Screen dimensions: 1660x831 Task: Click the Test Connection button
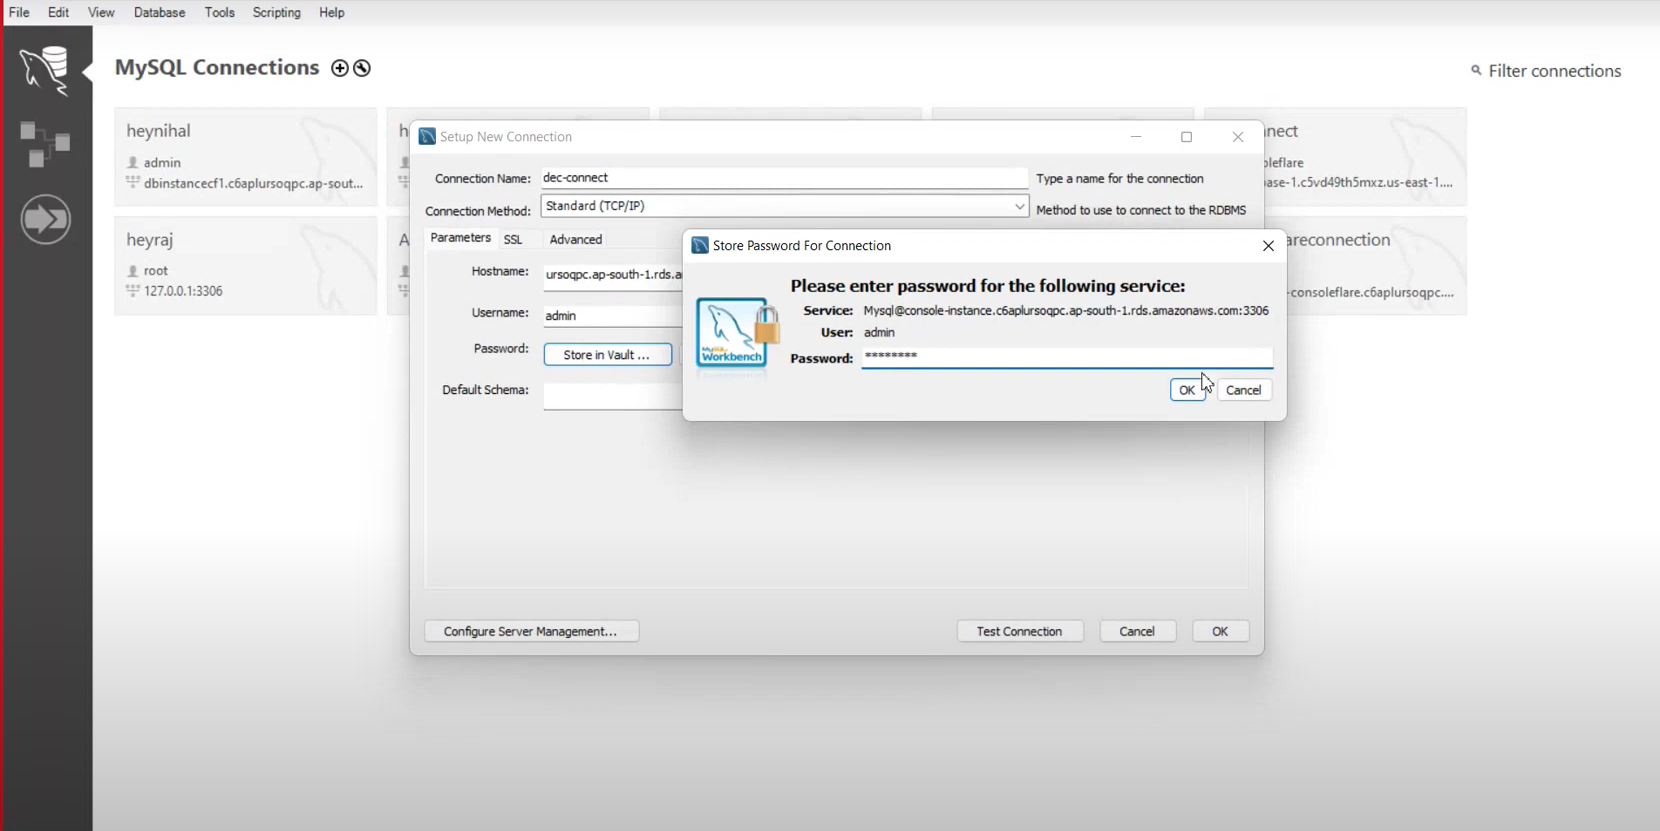point(1019,631)
